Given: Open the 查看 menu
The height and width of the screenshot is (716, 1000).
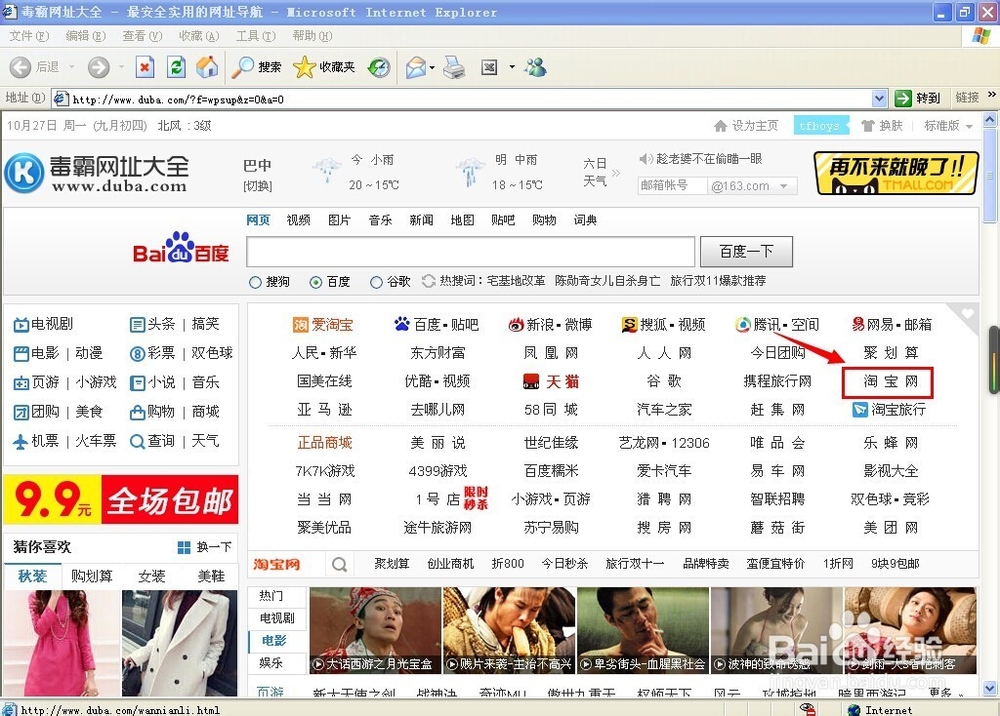Looking at the screenshot, I should point(142,36).
